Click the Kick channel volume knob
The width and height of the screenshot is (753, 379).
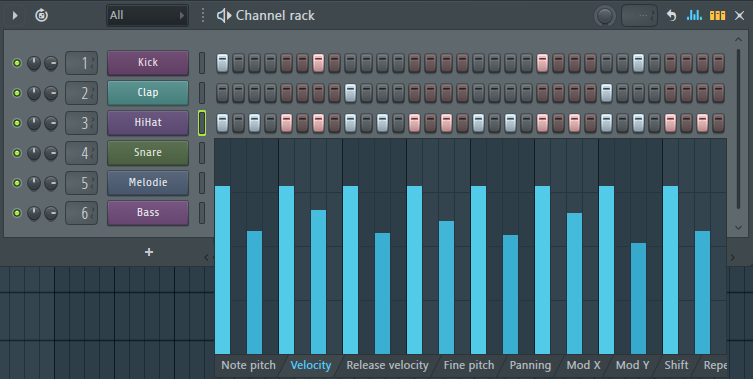click(x=51, y=63)
